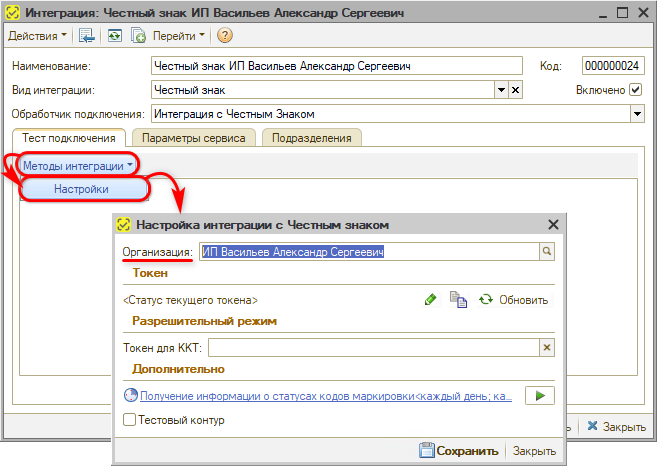The height and width of the screenshot is (466, 657).
Task: Click the copy token icon
Action: (458, 299)
